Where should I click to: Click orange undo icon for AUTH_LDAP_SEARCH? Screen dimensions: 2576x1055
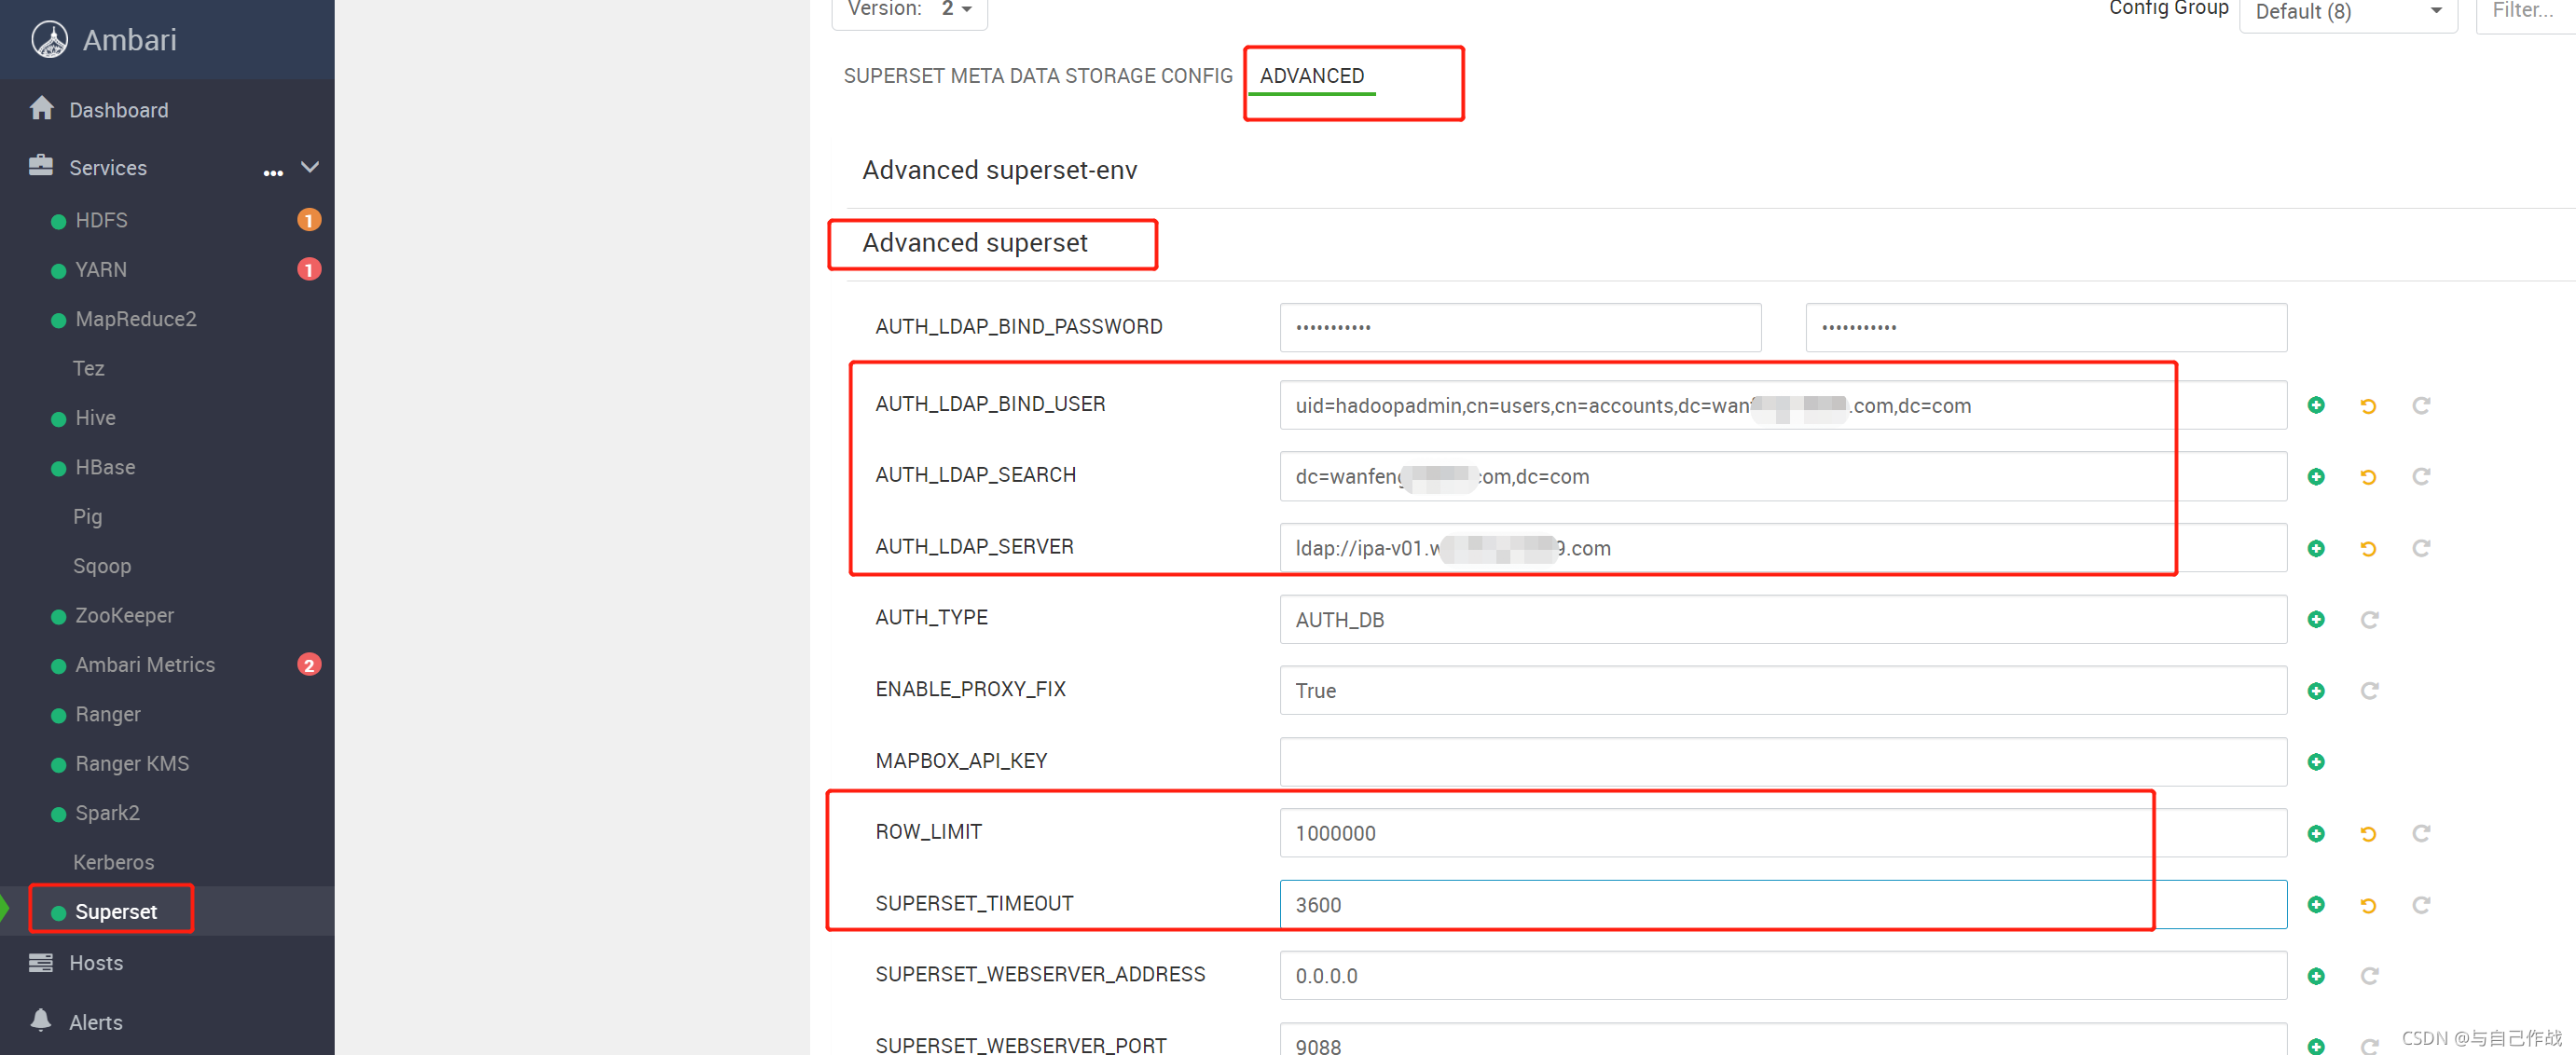[x=2368, y=477]
